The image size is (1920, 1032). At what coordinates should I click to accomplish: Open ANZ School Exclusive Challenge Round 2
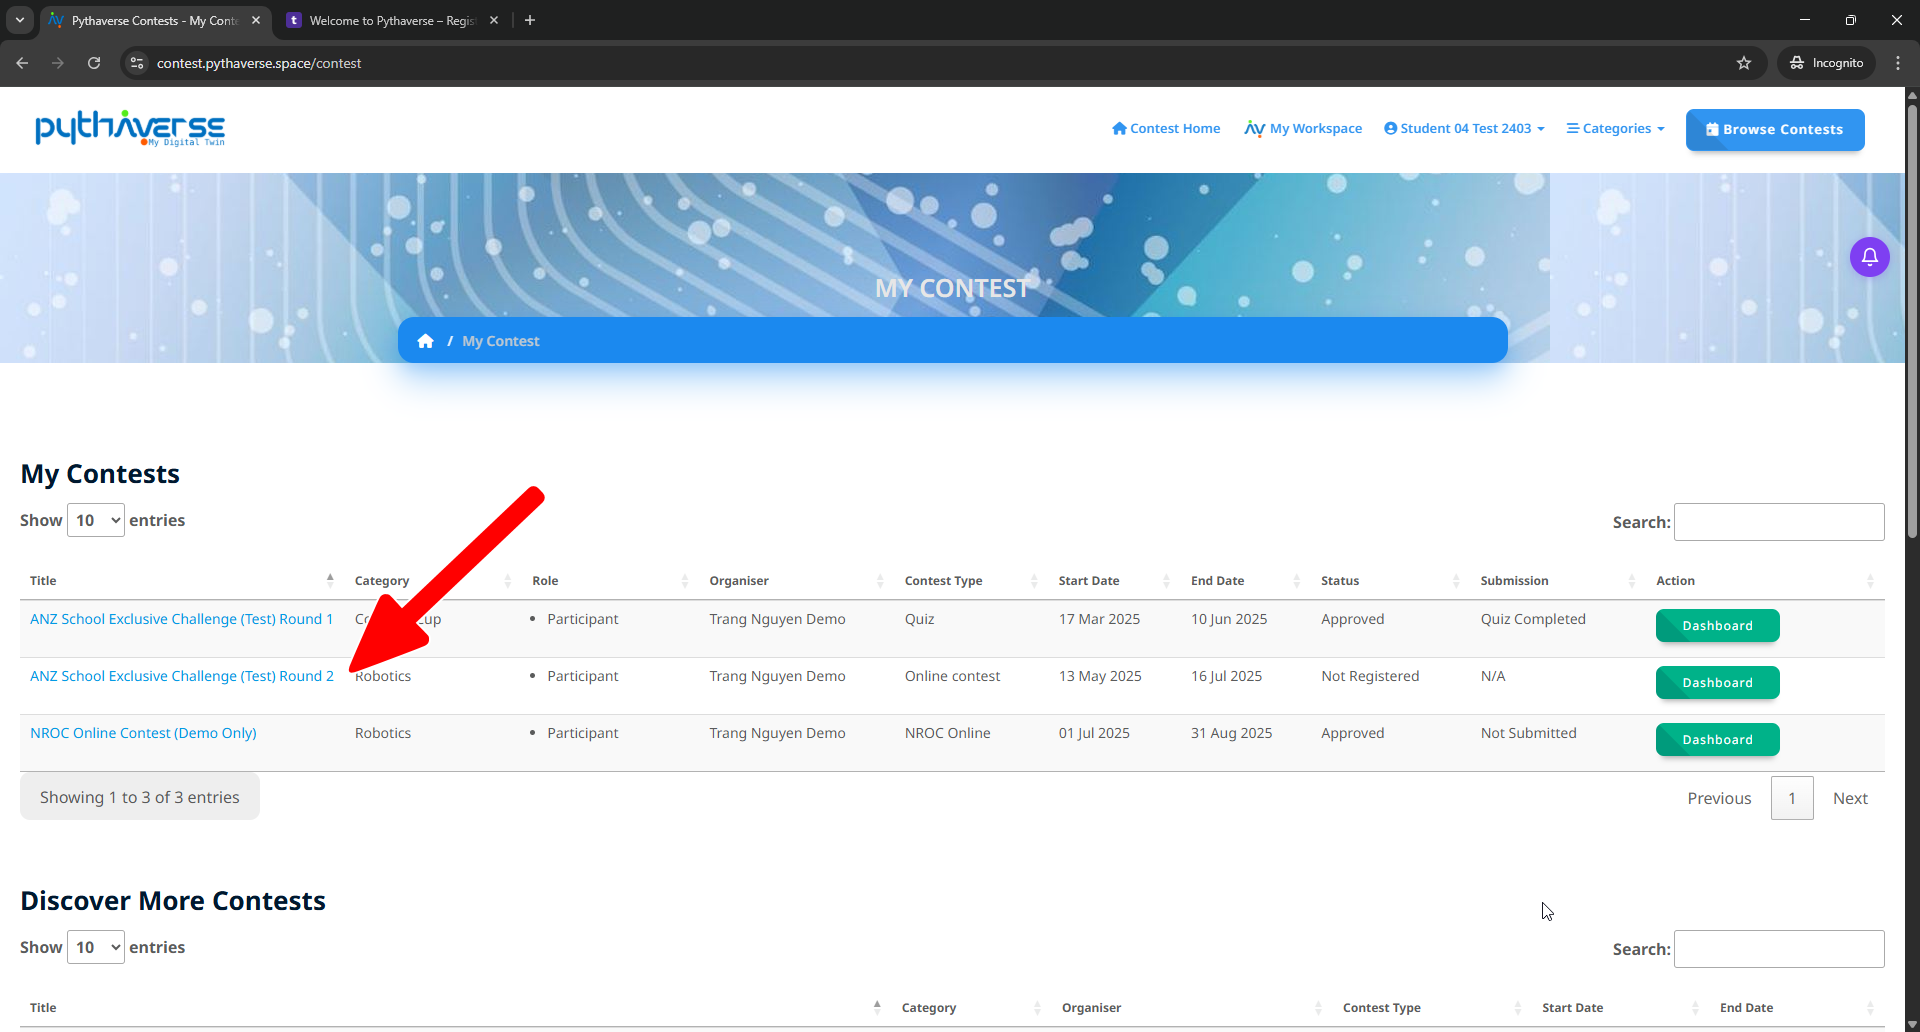tap(182, 676)
